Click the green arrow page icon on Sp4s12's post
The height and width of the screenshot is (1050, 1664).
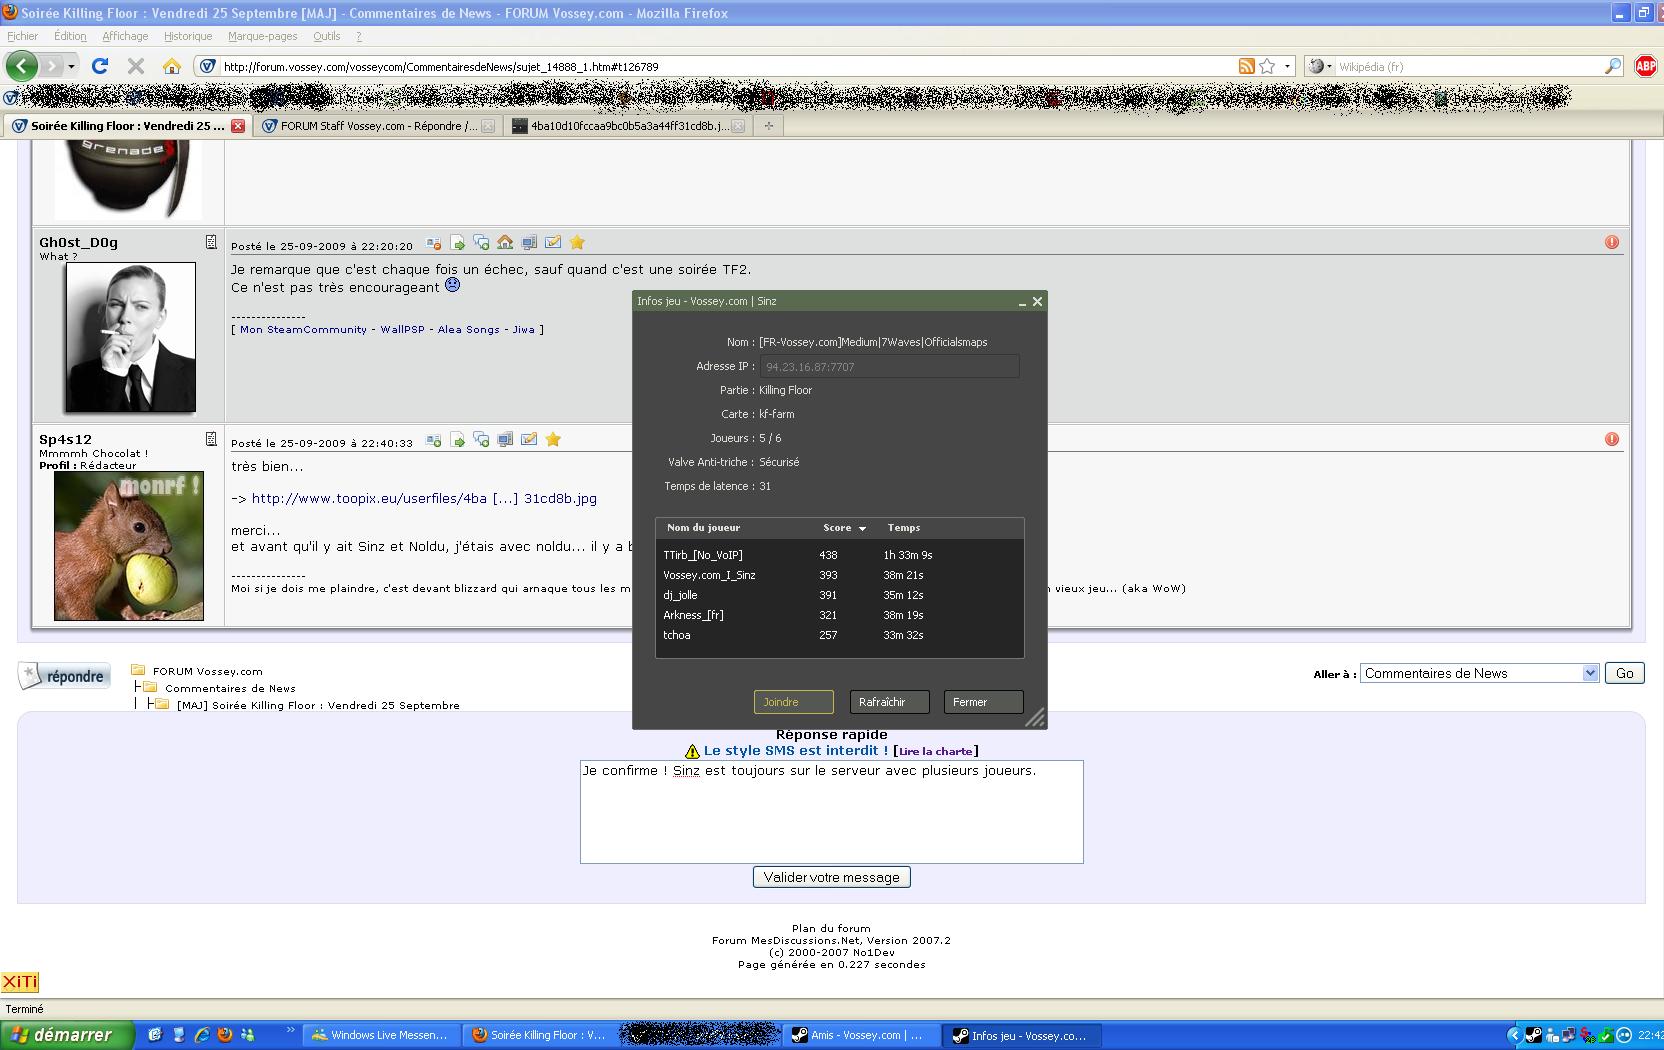(x=457, y=439)
